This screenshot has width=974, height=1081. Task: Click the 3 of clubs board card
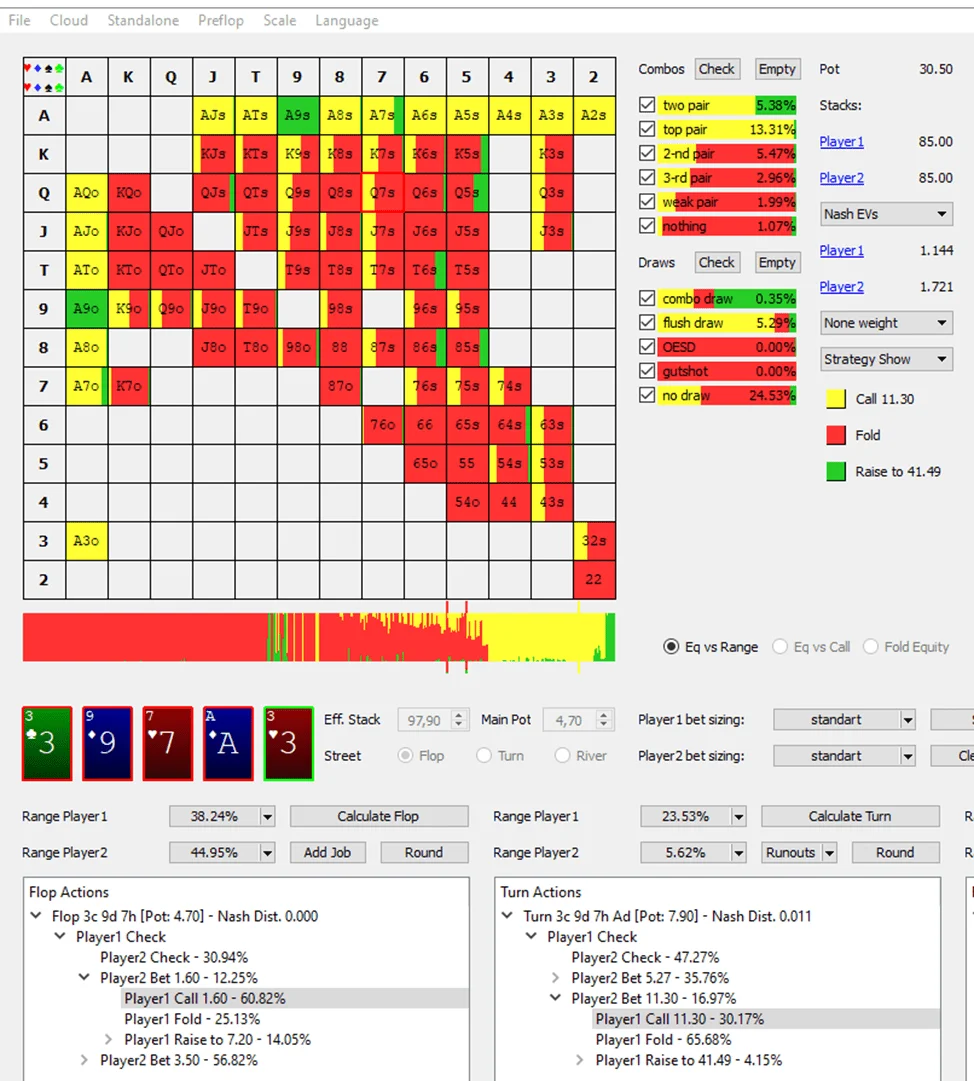click(47, 743)
